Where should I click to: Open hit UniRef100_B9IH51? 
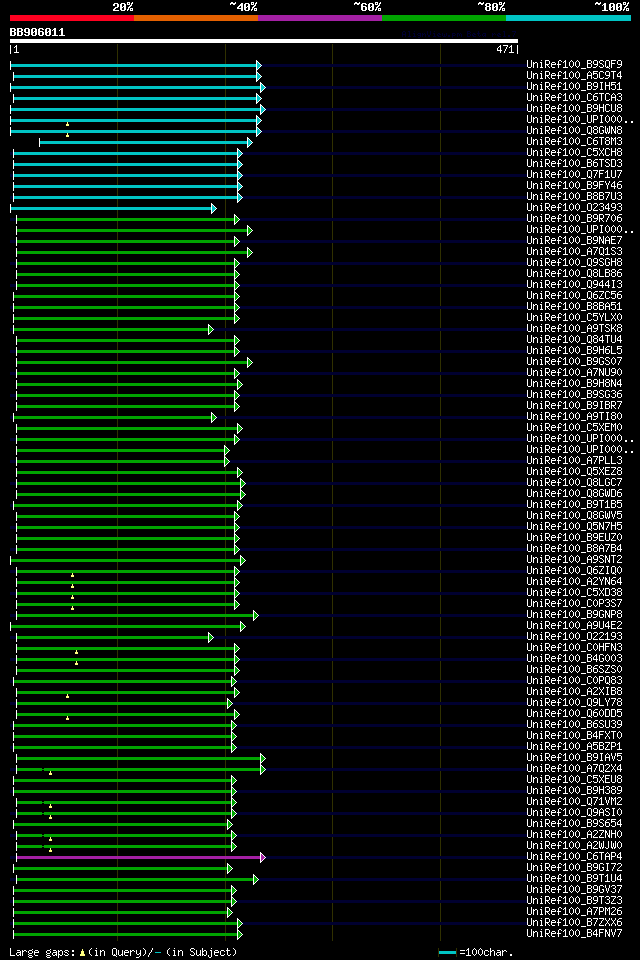click(574, 86)
